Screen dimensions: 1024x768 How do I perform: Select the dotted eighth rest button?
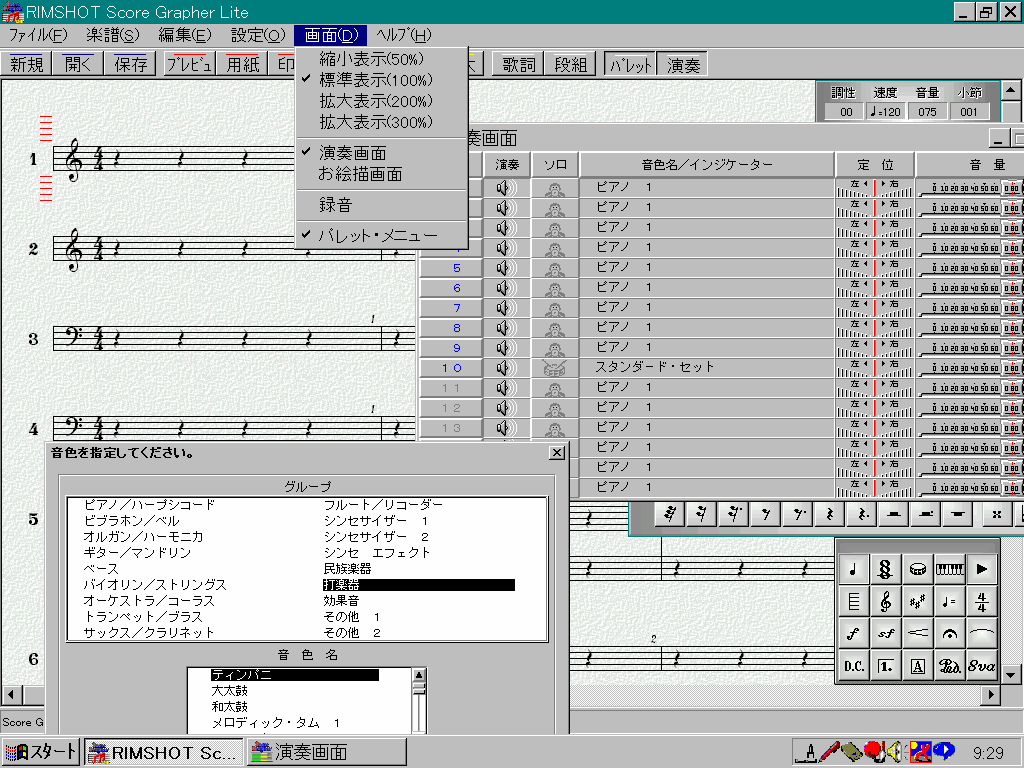click(798, 515)
